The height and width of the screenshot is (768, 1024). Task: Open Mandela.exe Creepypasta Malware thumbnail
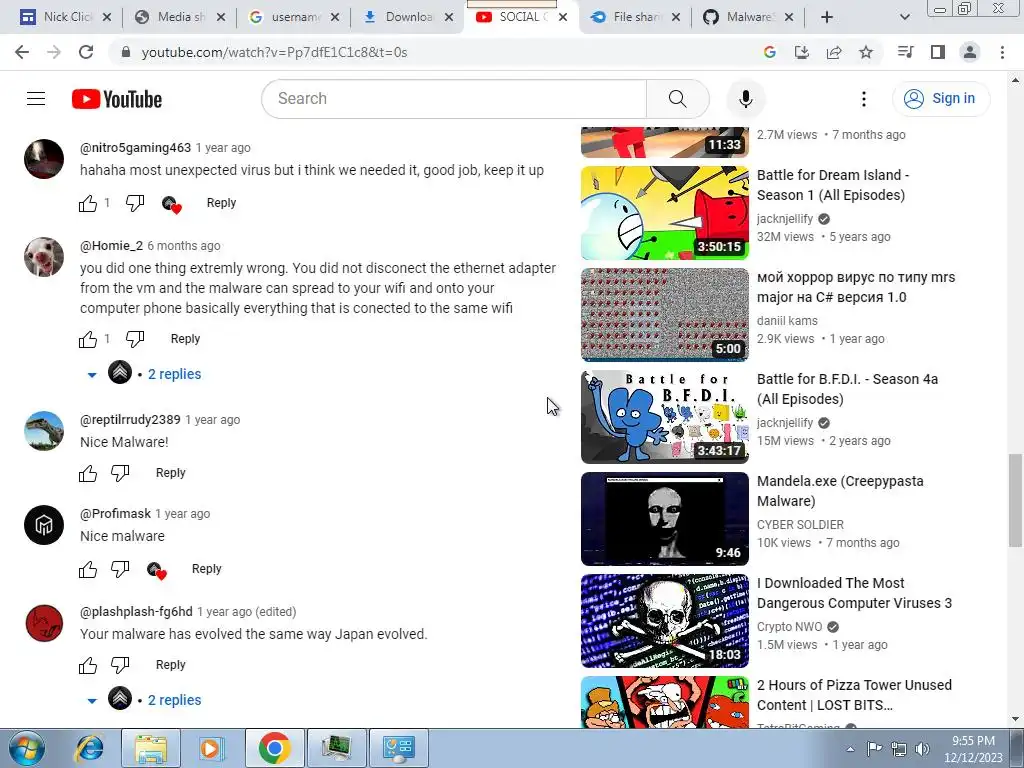(x=665, y=519)
